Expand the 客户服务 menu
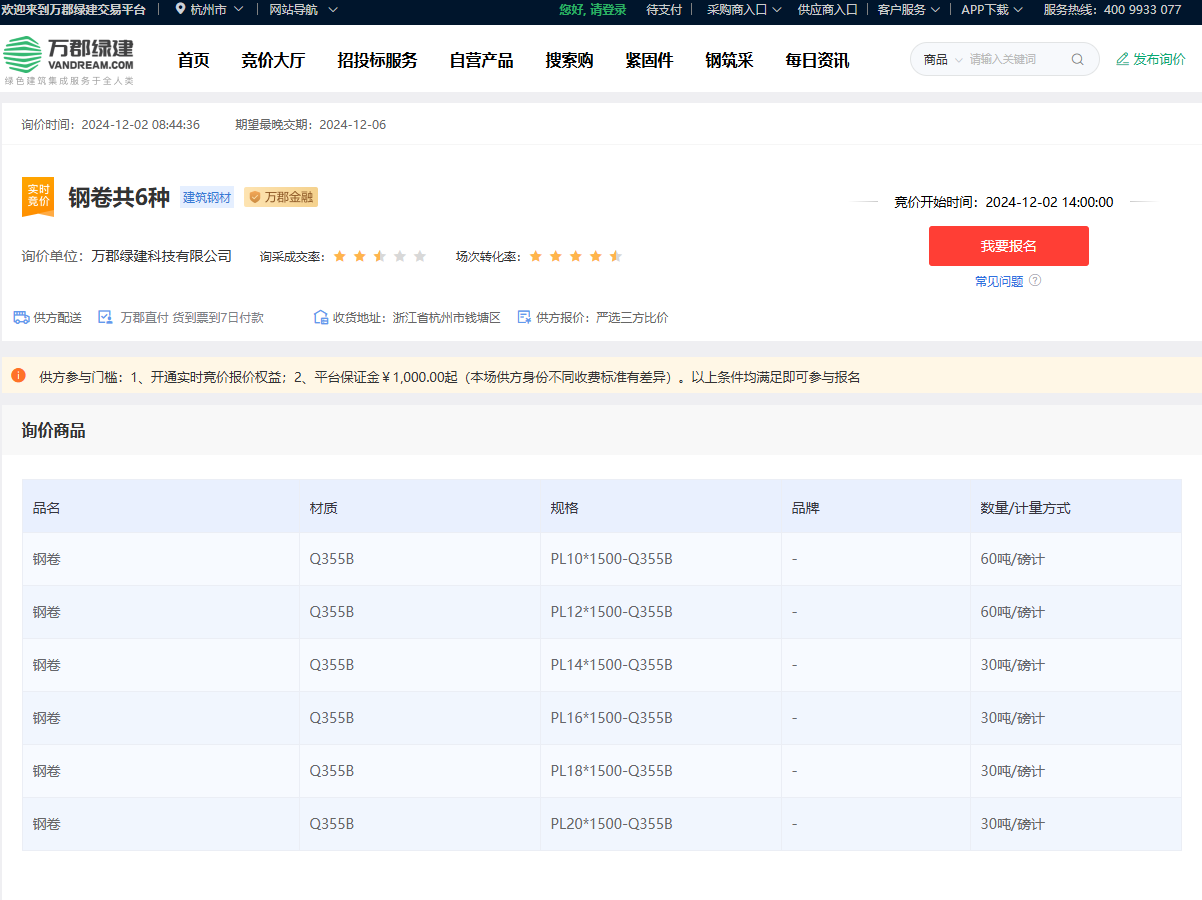1202x900 pixels. pyautogui.click(x=908, y=9)
